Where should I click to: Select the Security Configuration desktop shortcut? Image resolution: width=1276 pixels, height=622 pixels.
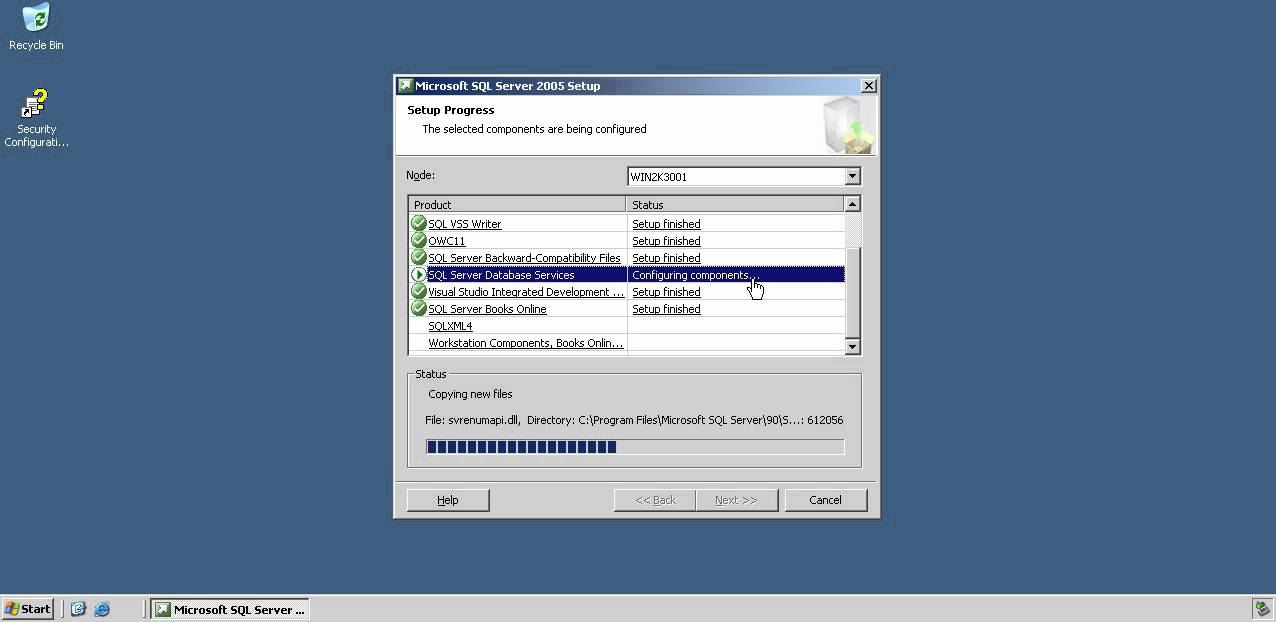(36, 119)
